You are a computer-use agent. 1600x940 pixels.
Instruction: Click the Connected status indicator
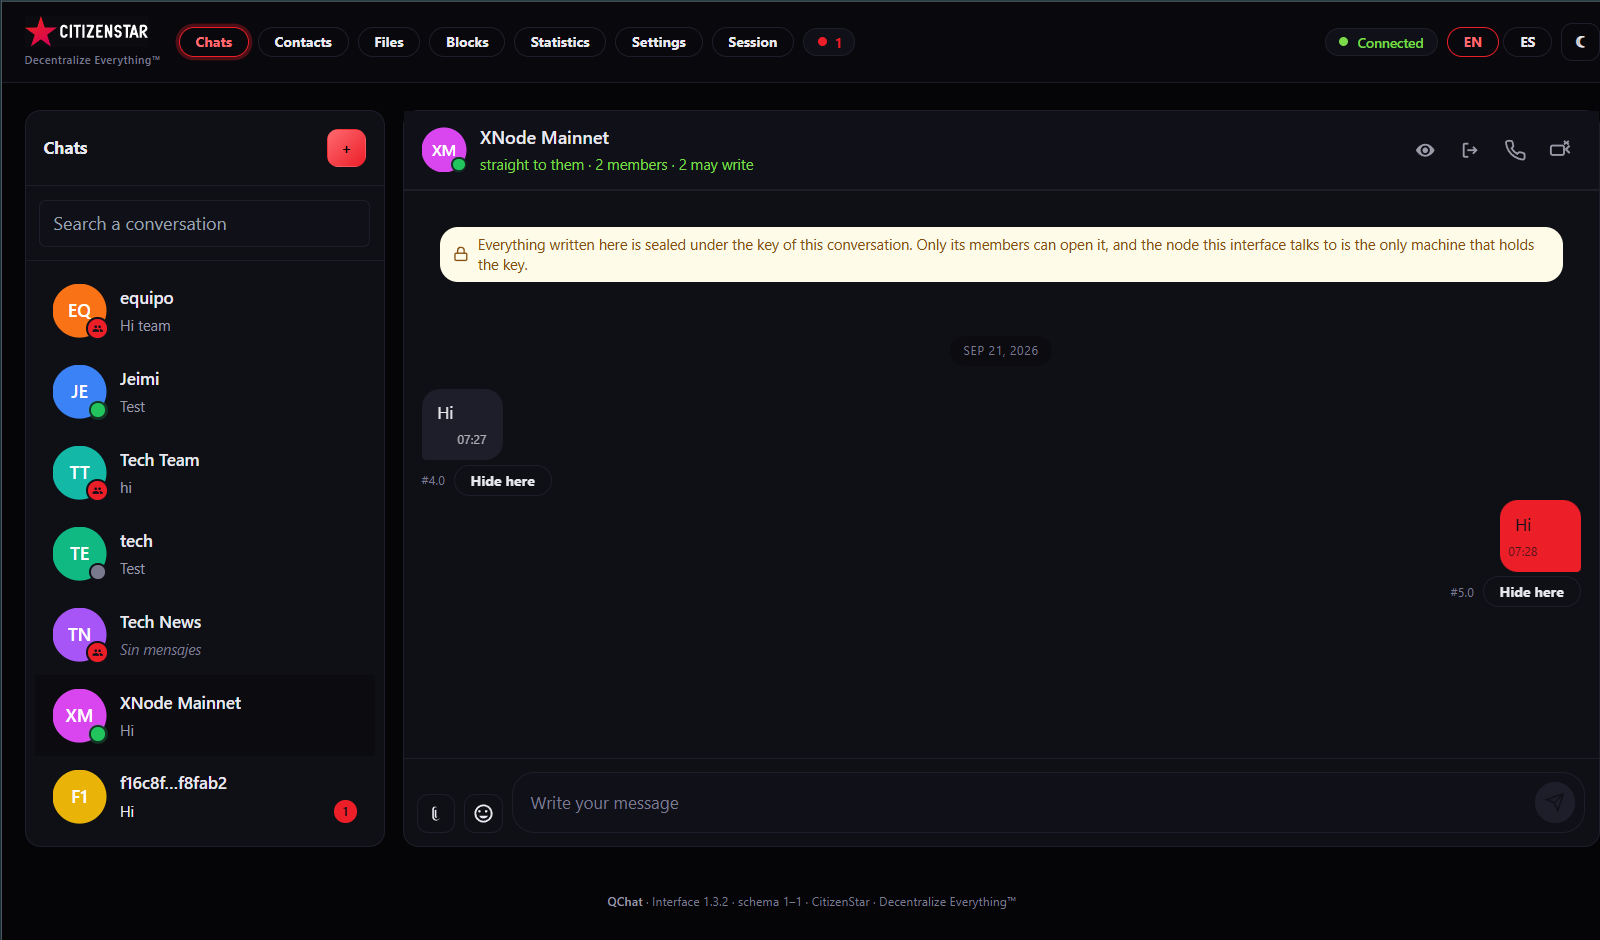click(1381, 42)
